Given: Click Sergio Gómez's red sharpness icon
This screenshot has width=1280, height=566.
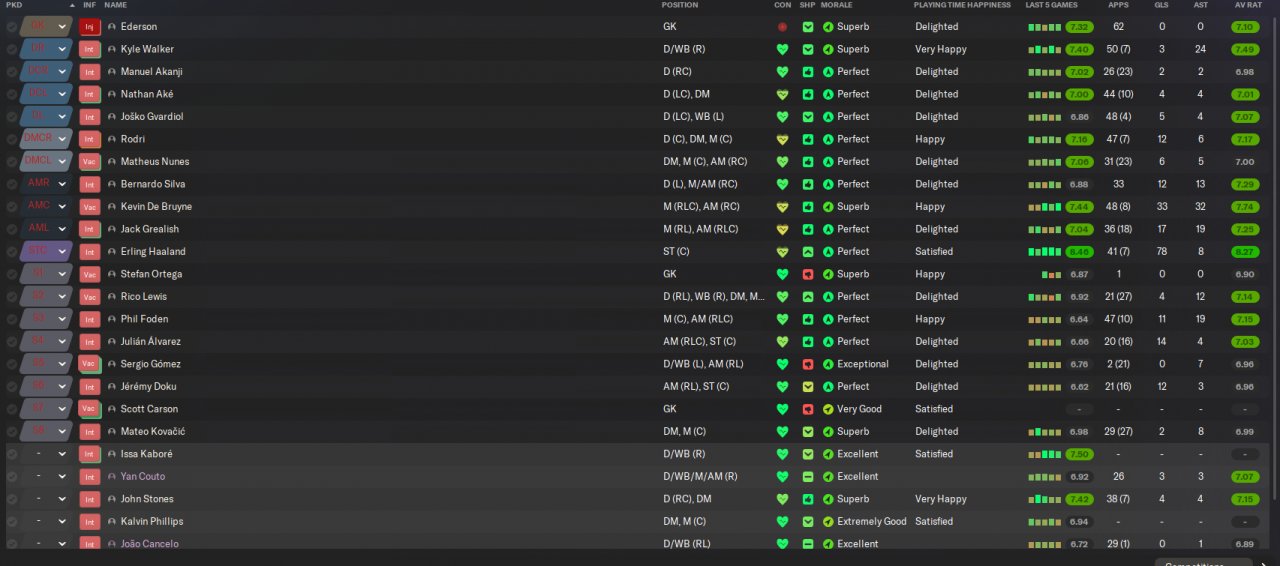Looking at the screenshot, I should (x=808, y=364).
